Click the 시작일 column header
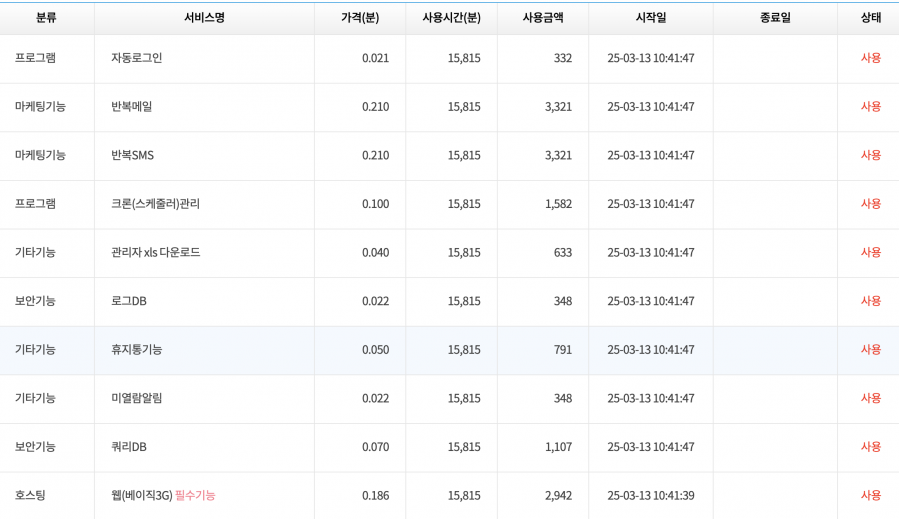Screen dimensions: 899x519 (x=650, y=18)
